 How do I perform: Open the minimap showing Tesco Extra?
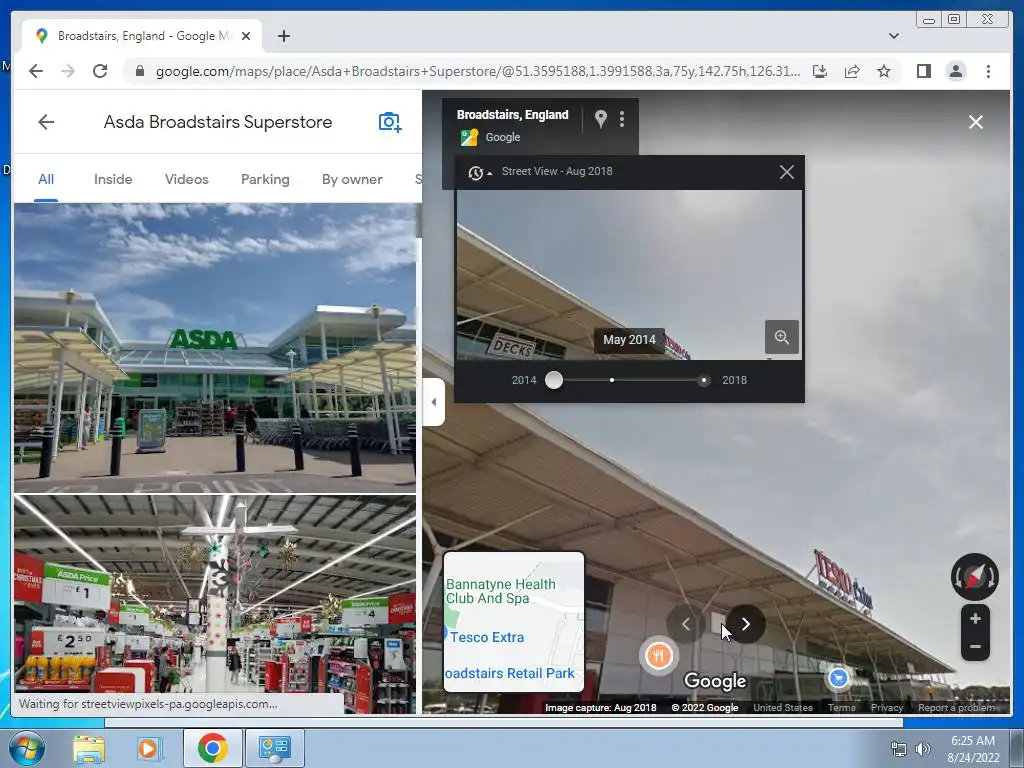tap(513, 622)
